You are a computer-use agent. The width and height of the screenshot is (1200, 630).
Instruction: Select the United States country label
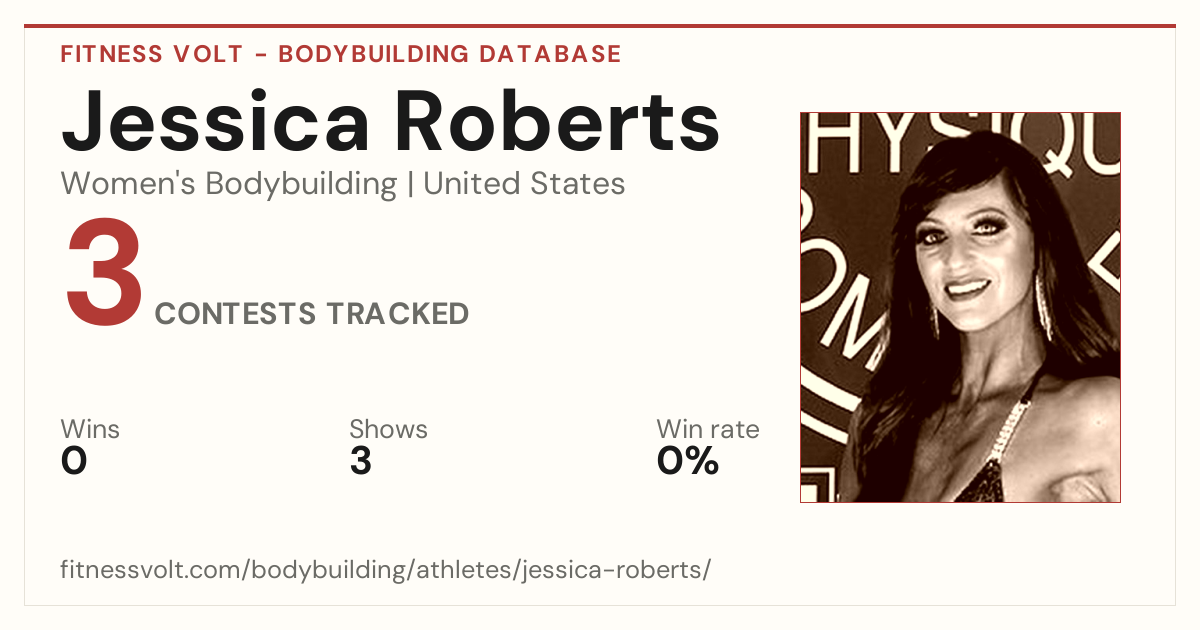point(524,184)
